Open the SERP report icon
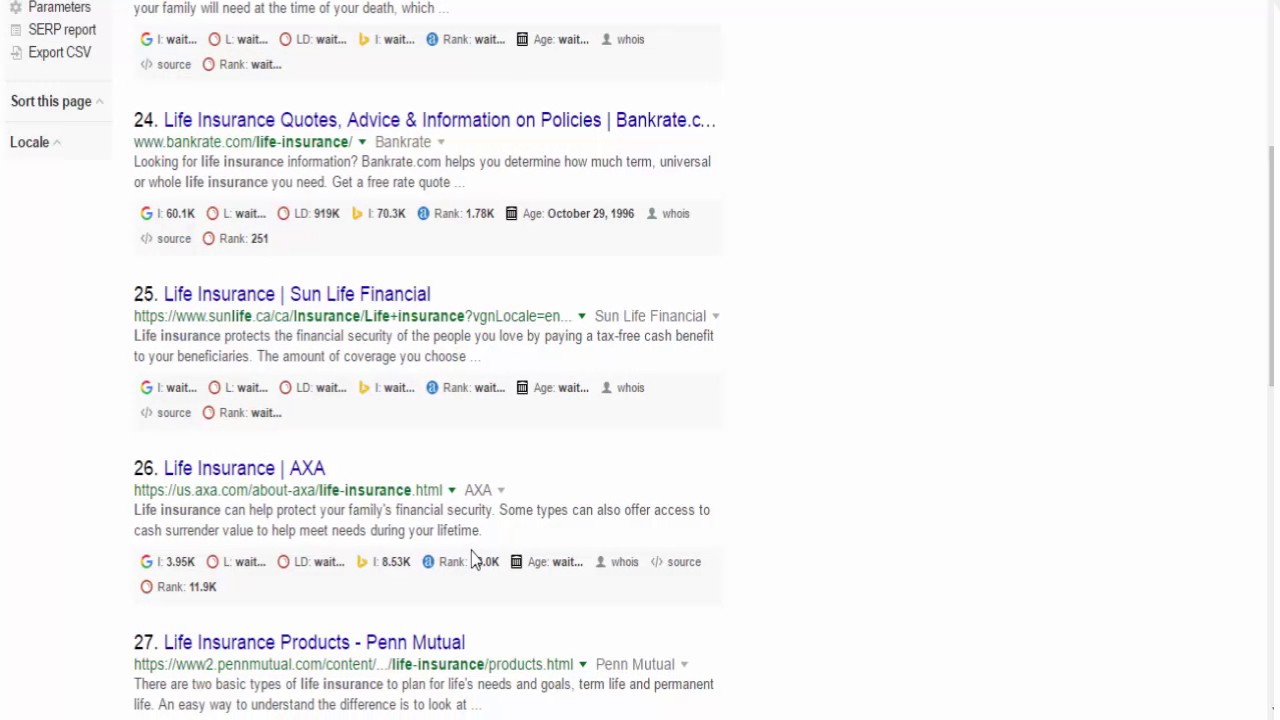The image size is (1280, 720). coord(16,30)
